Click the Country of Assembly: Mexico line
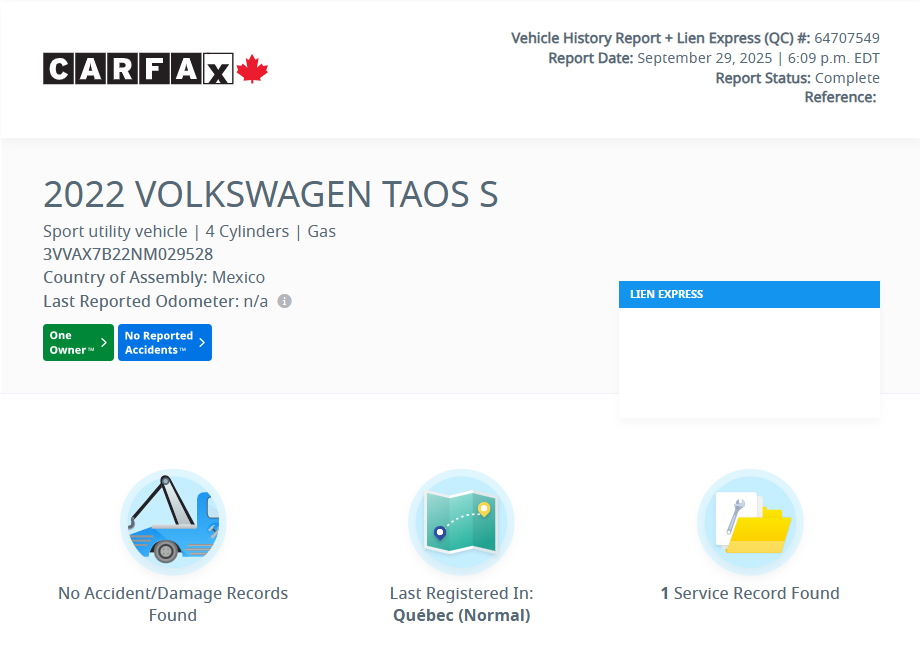Image resolution: width=920 pixels, height=646 pixels. (x=154, y=277)
